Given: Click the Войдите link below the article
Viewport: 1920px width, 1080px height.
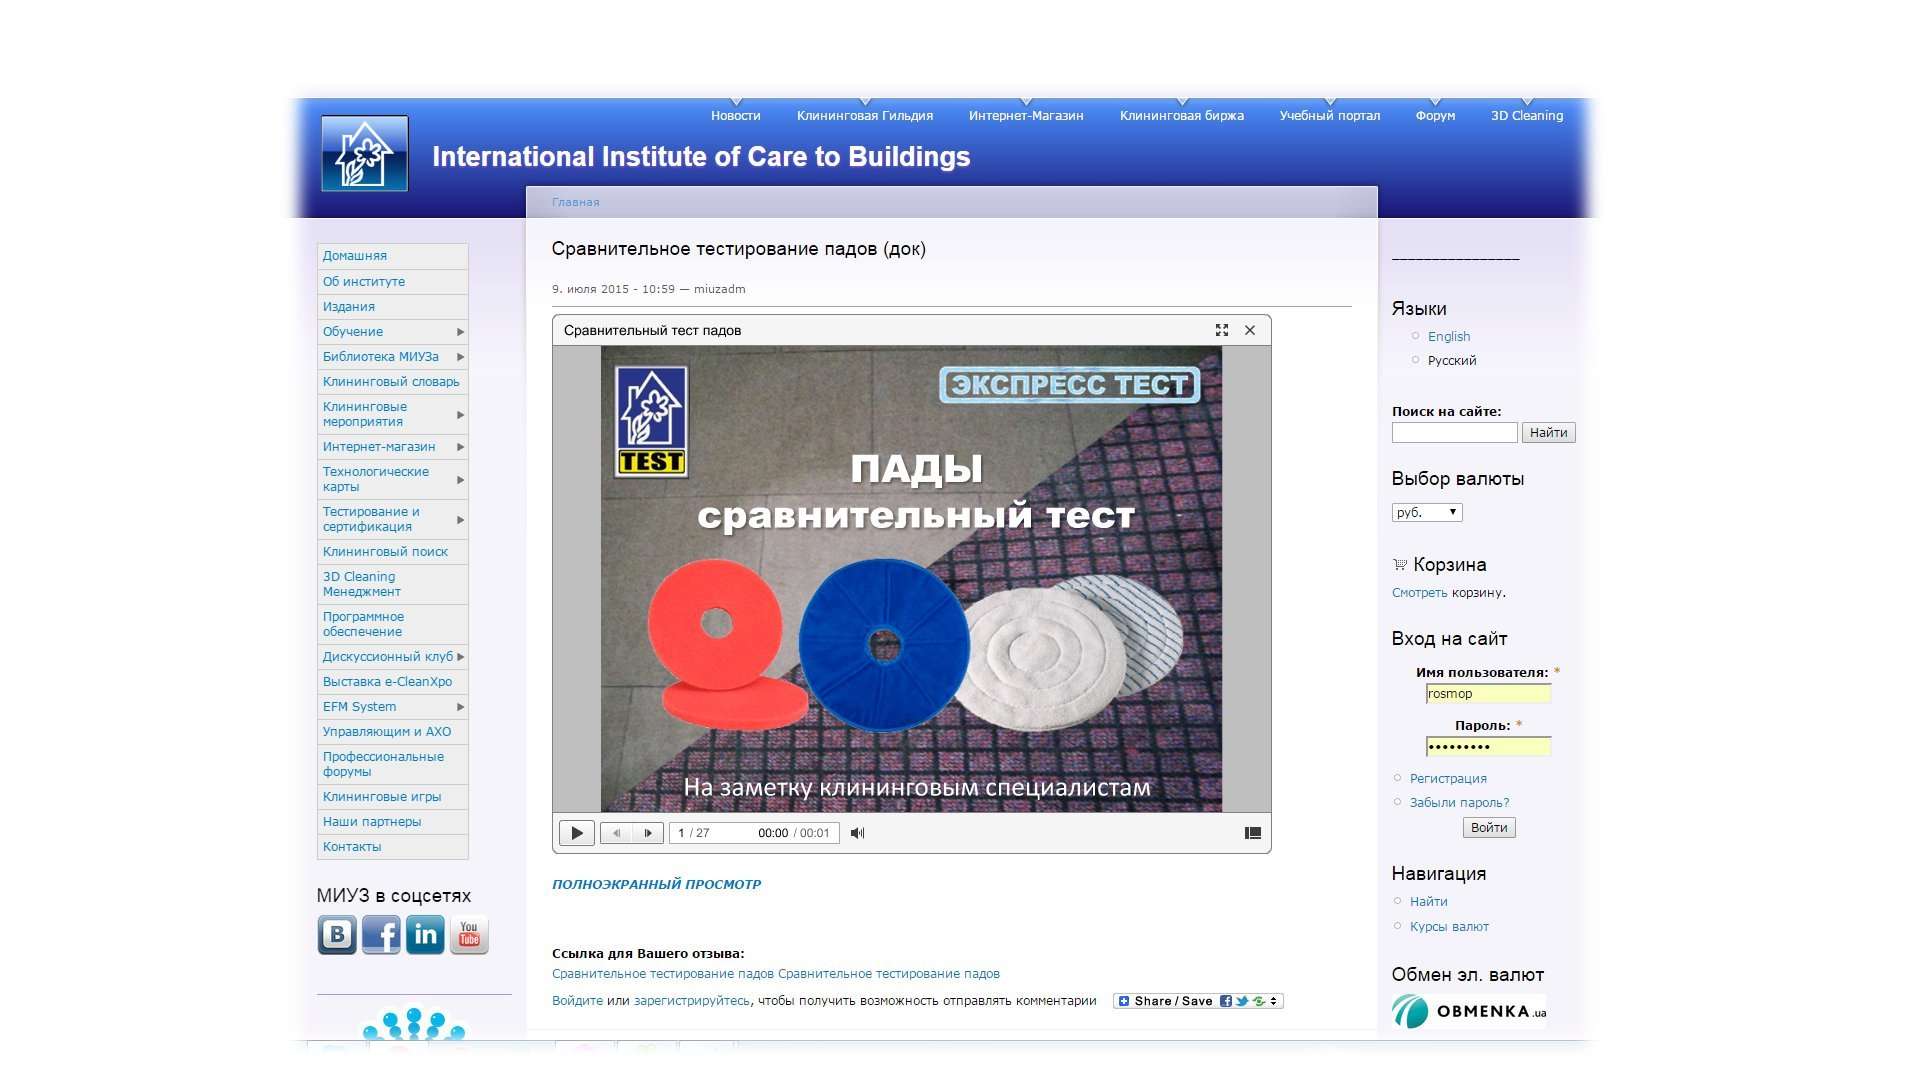Looking at the screenshot, I should [x=577, y=1001].
